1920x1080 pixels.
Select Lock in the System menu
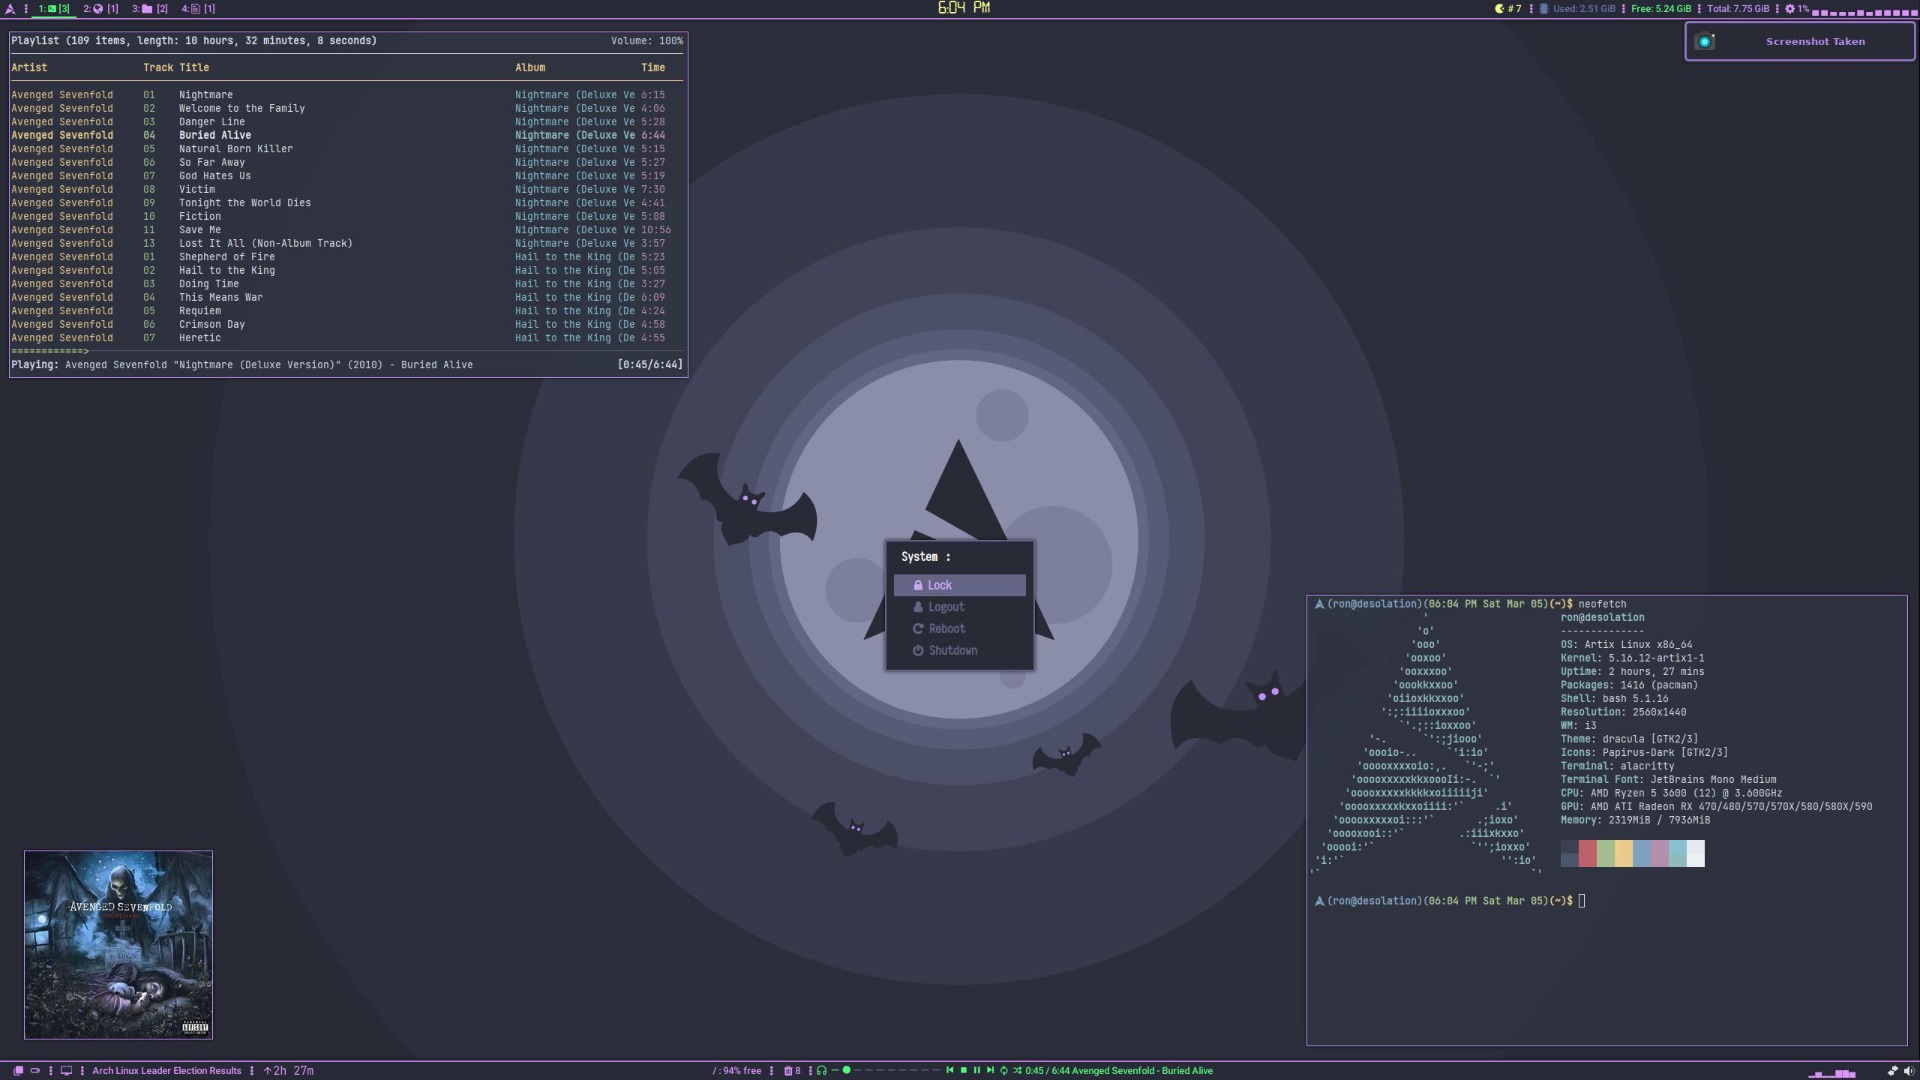pos(960,585)
